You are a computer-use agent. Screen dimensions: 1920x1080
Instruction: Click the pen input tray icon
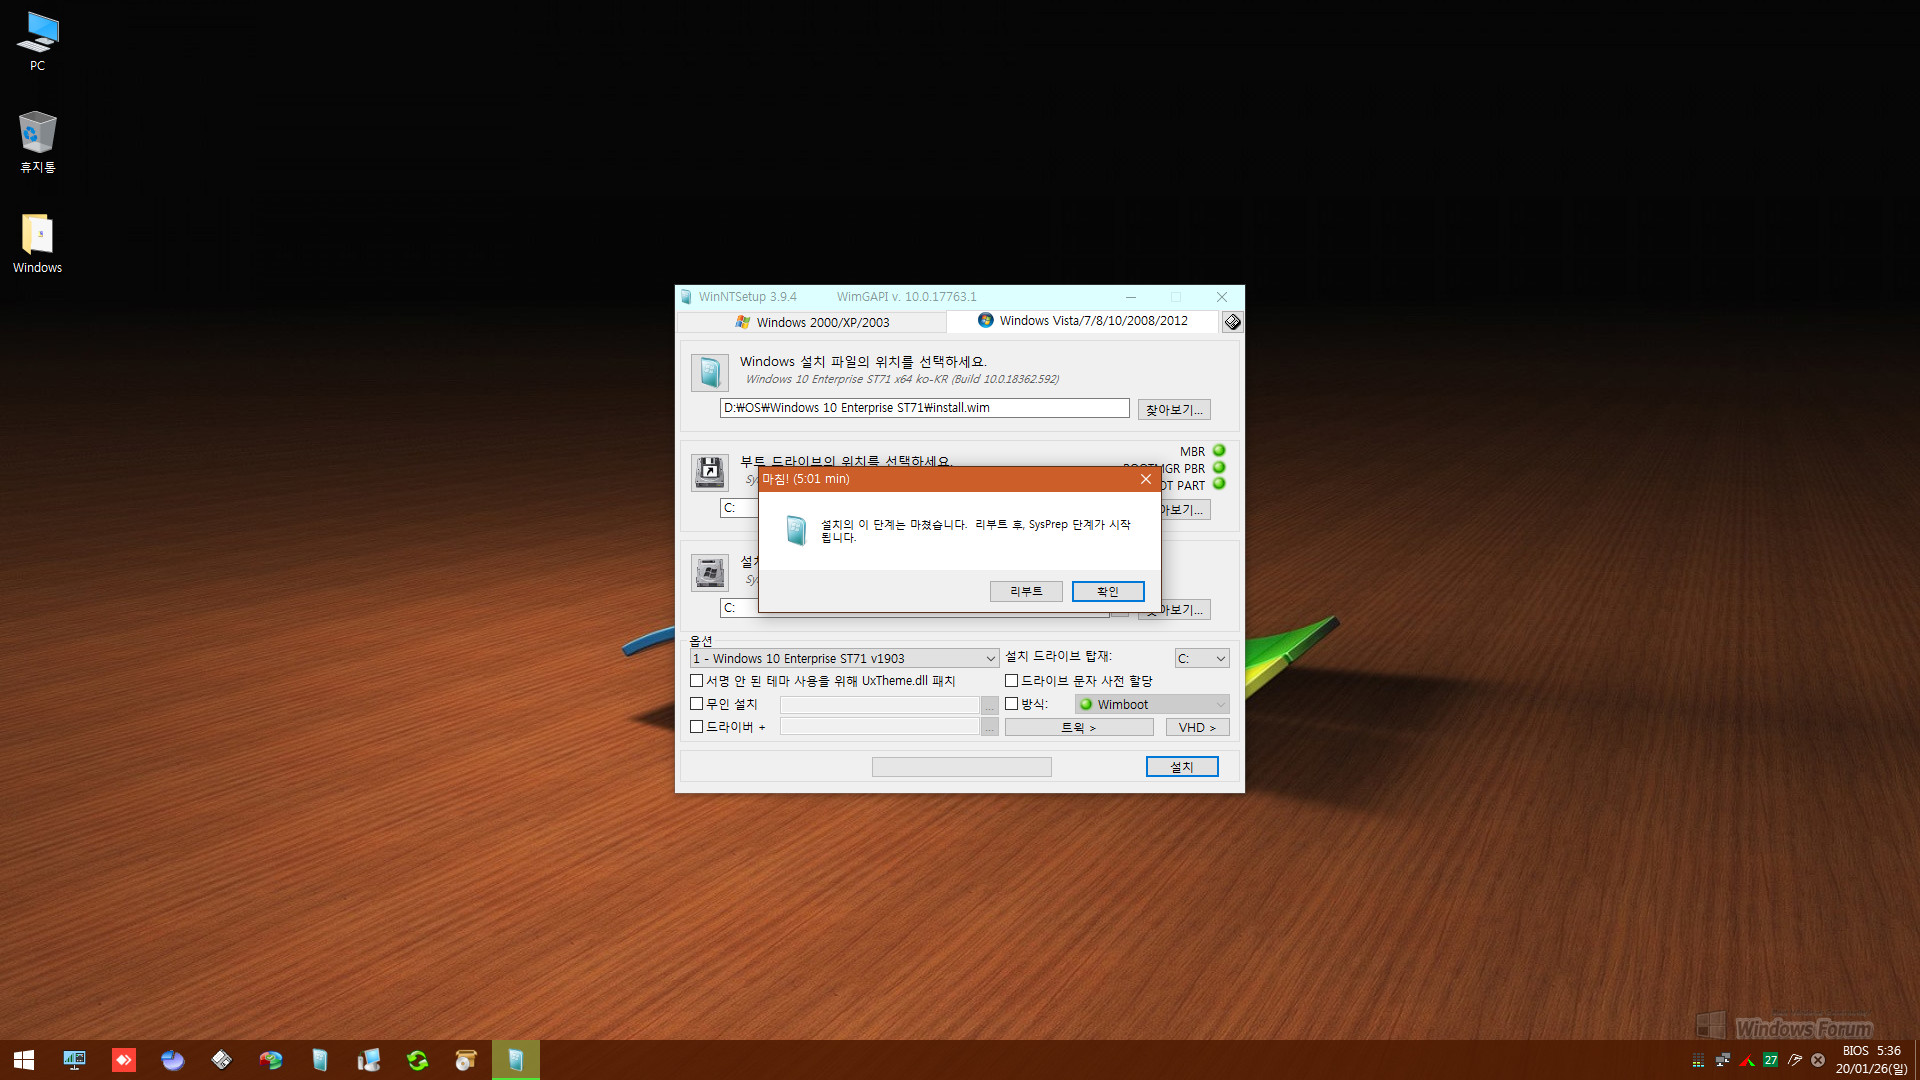1795,1060
